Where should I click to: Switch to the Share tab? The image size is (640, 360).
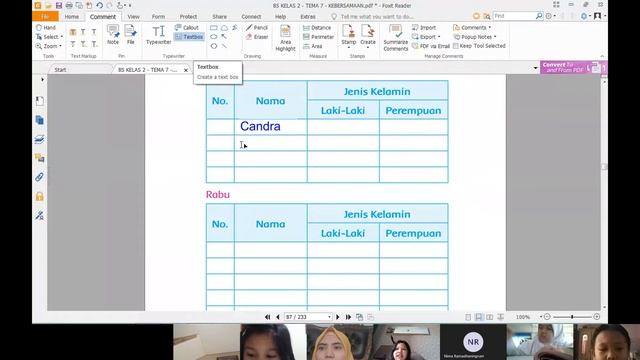219,17
